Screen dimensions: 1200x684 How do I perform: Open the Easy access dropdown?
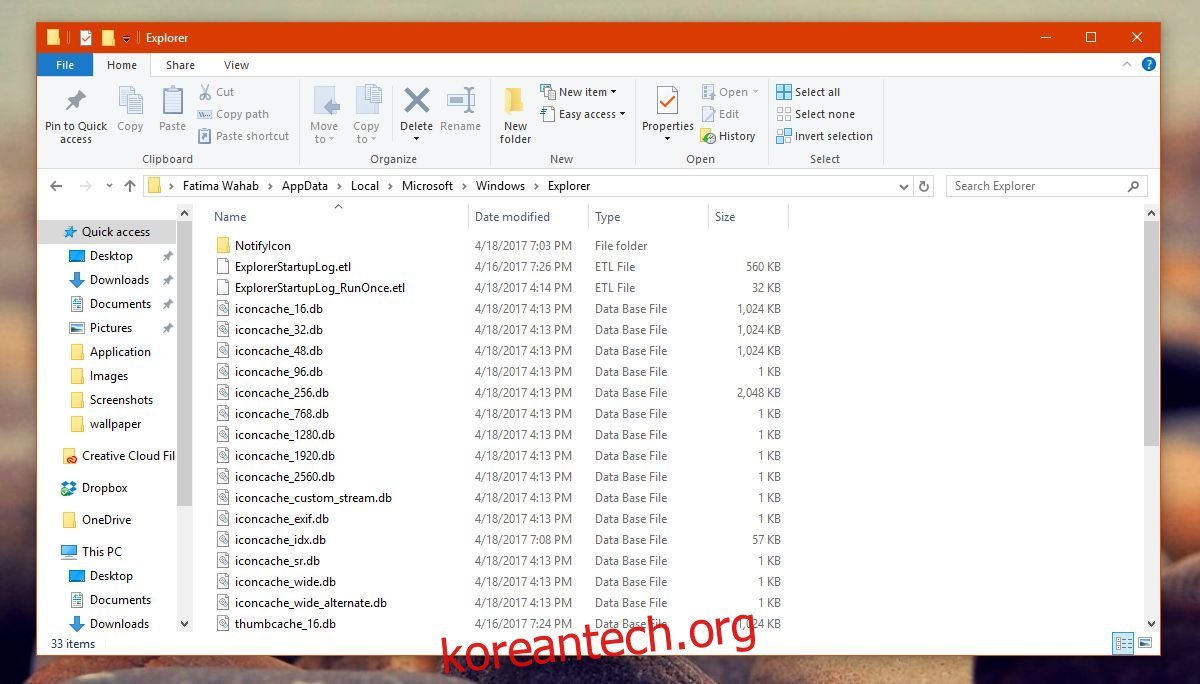click(x=582, y=114)
